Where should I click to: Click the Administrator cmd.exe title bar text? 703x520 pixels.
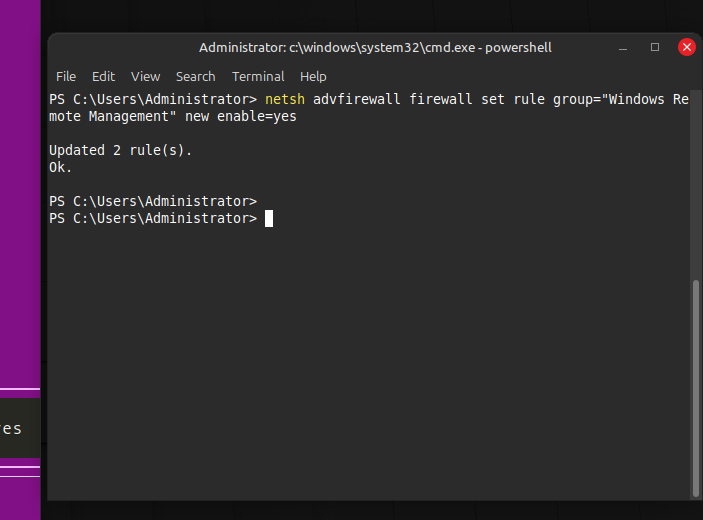(x=375, y=47)
